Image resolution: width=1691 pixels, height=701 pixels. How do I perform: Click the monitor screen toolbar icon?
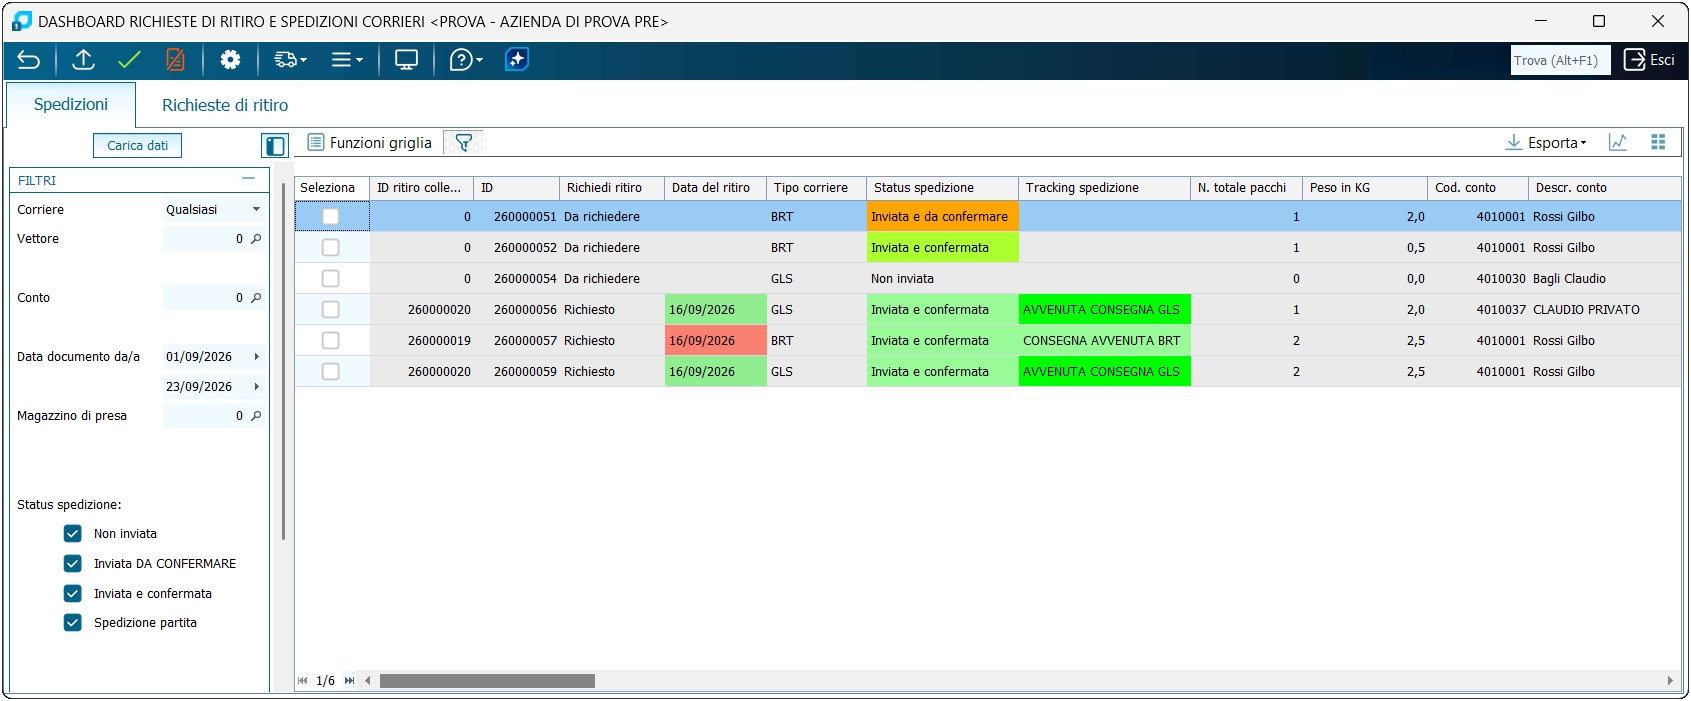point(406,60)
